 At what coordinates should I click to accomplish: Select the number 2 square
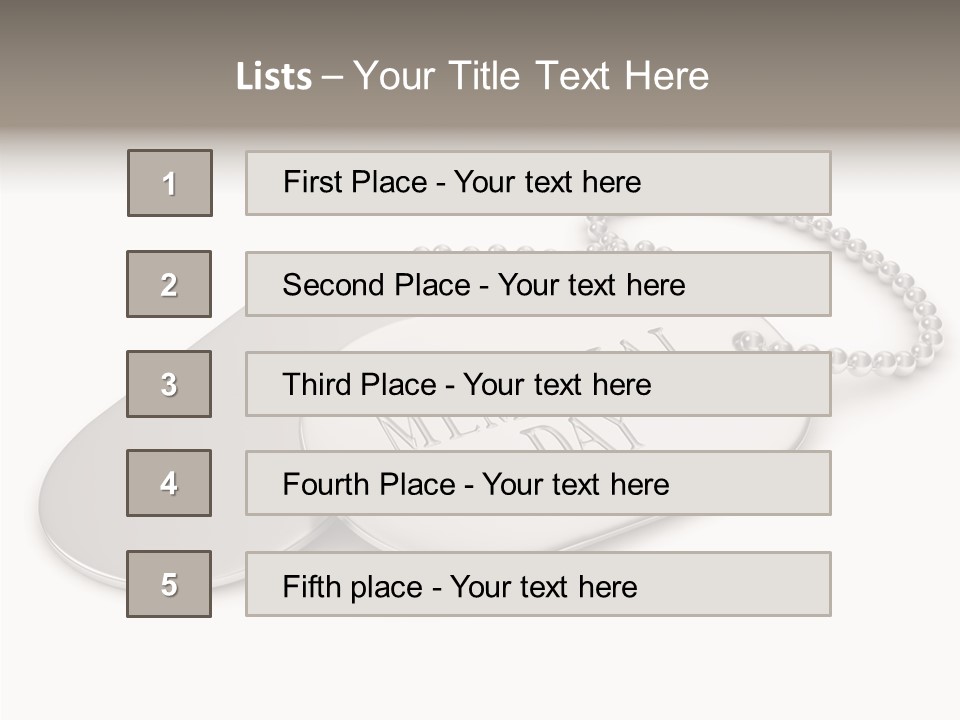click(x=169, y=284)
